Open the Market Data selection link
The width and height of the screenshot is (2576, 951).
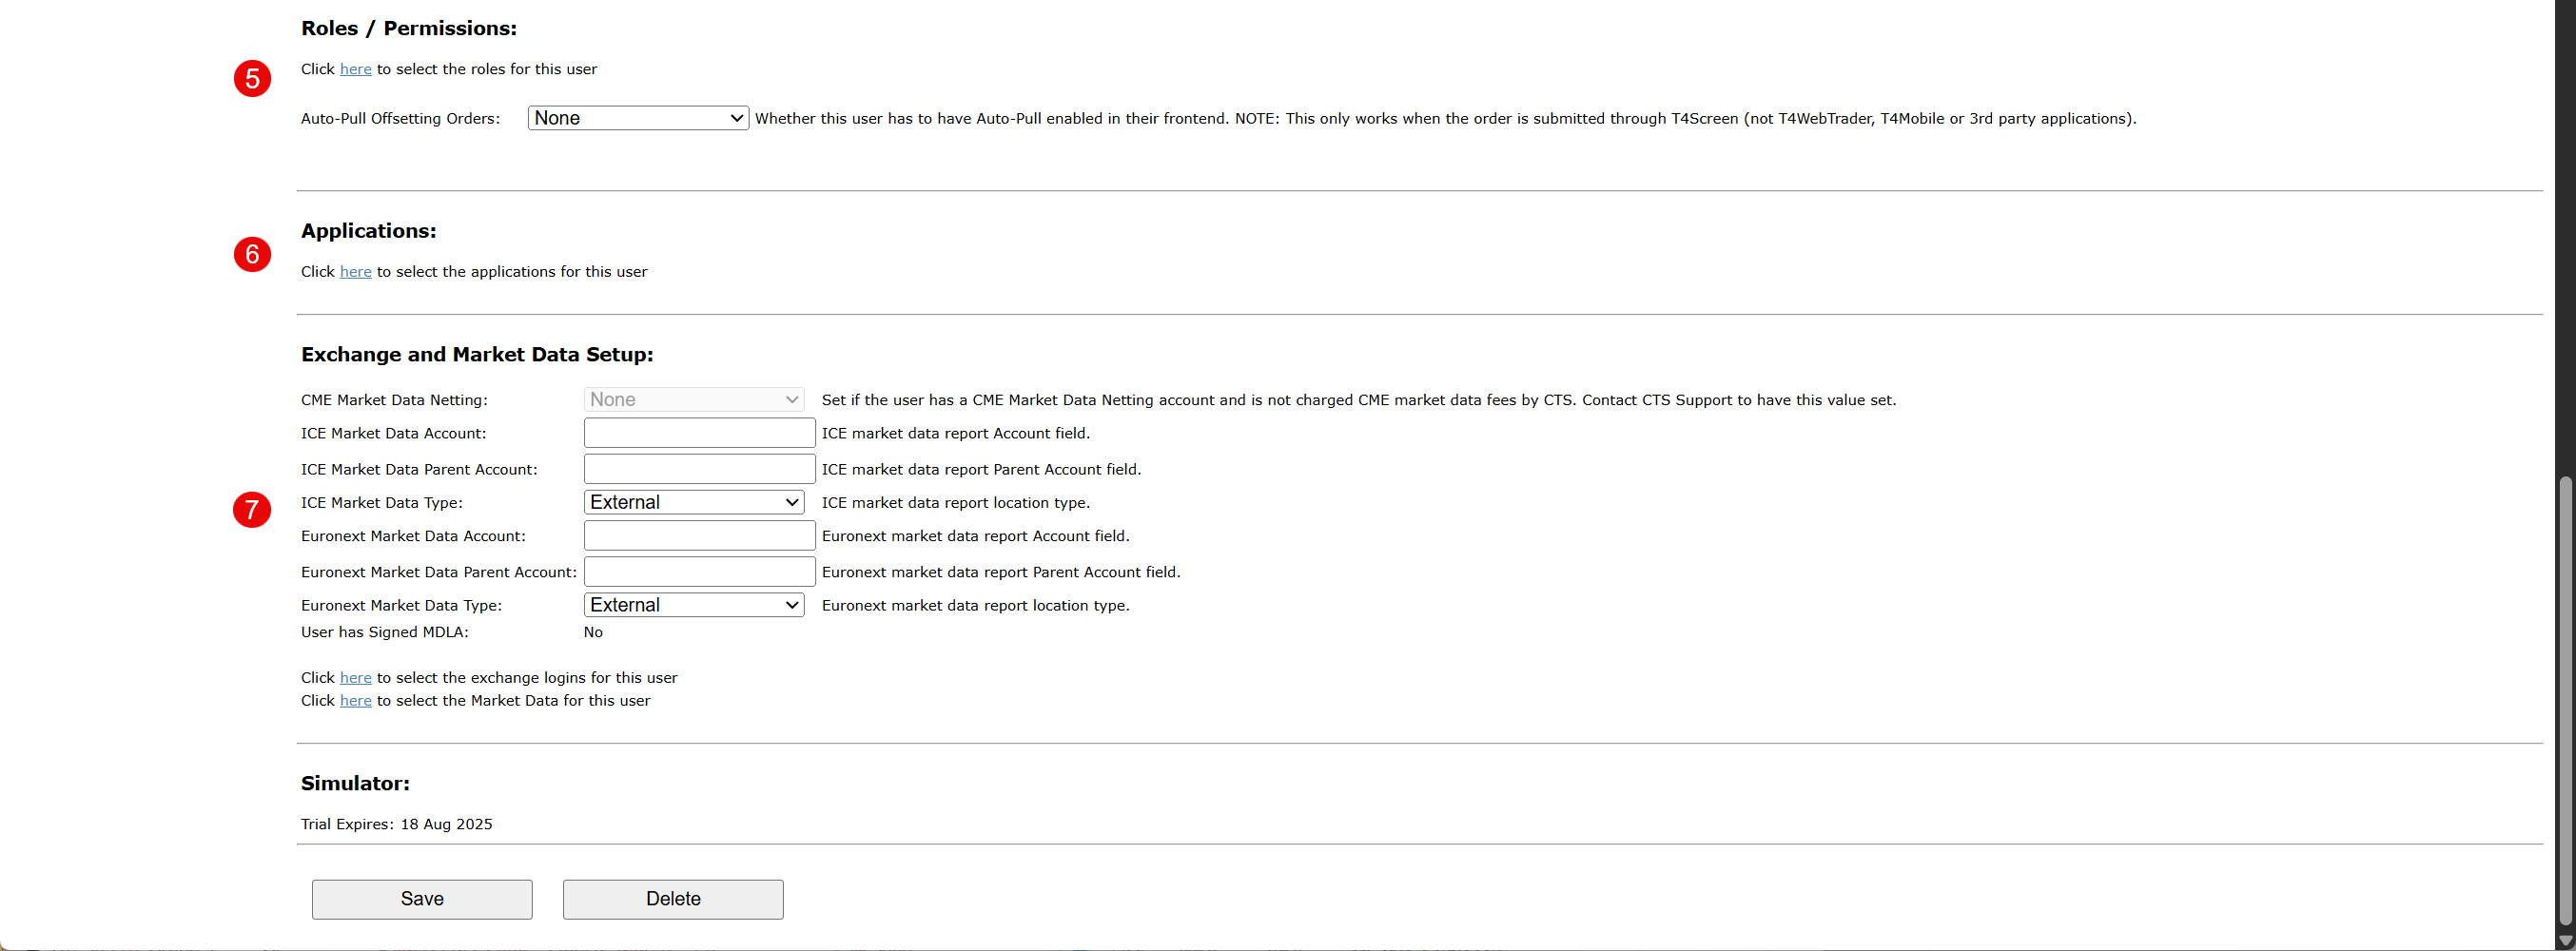(x=355, y=701)
